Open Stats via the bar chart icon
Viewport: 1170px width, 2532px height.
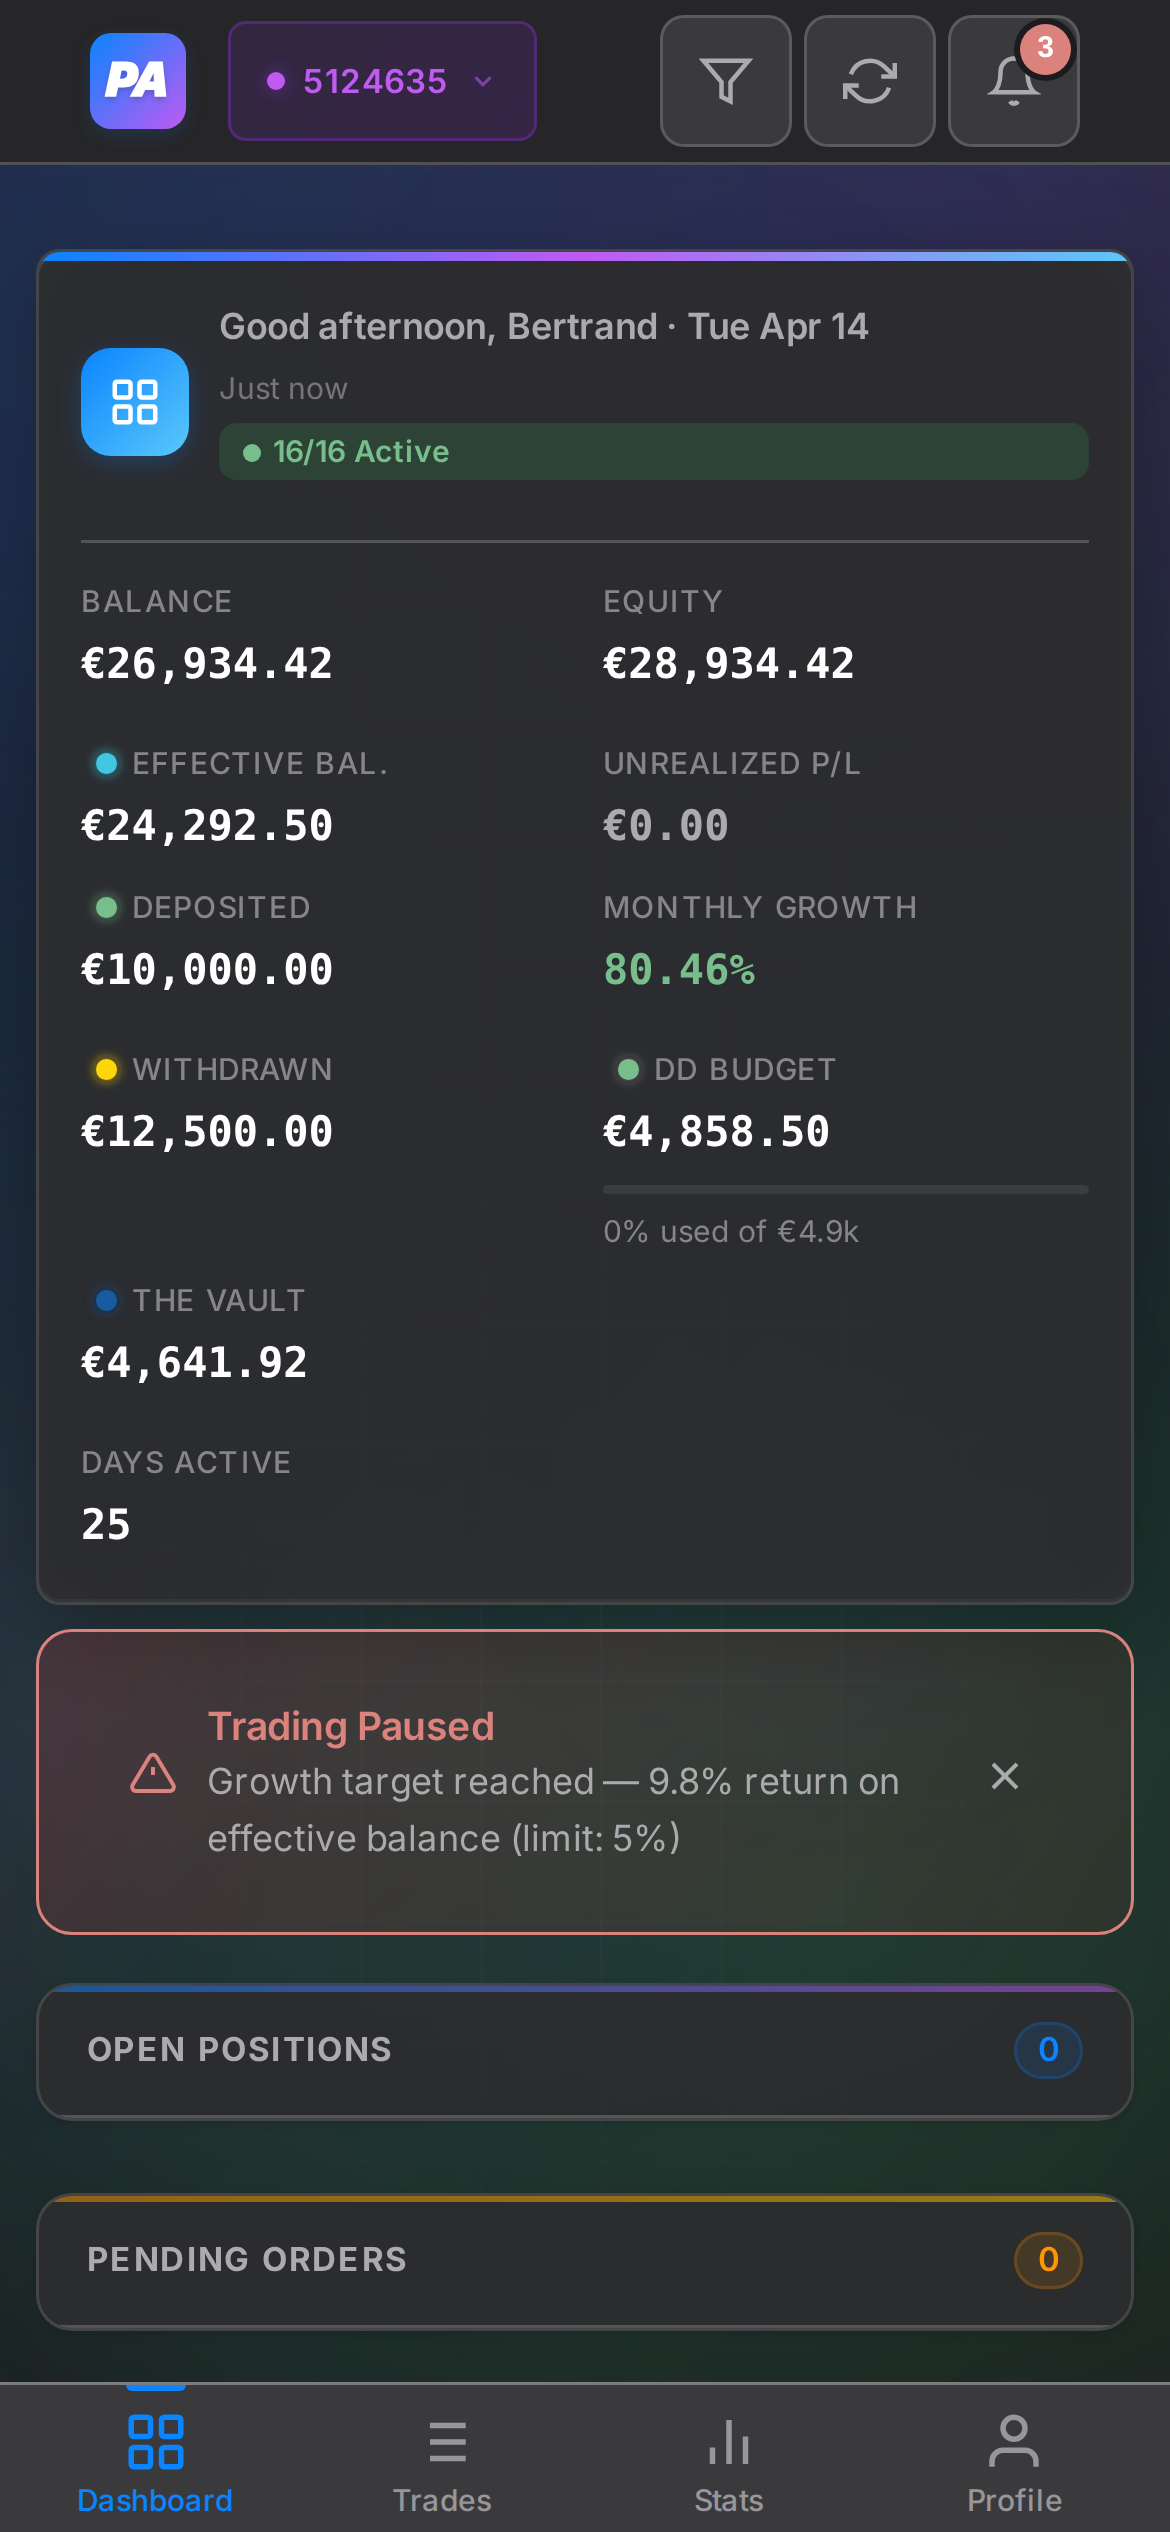coord(728,2460)
